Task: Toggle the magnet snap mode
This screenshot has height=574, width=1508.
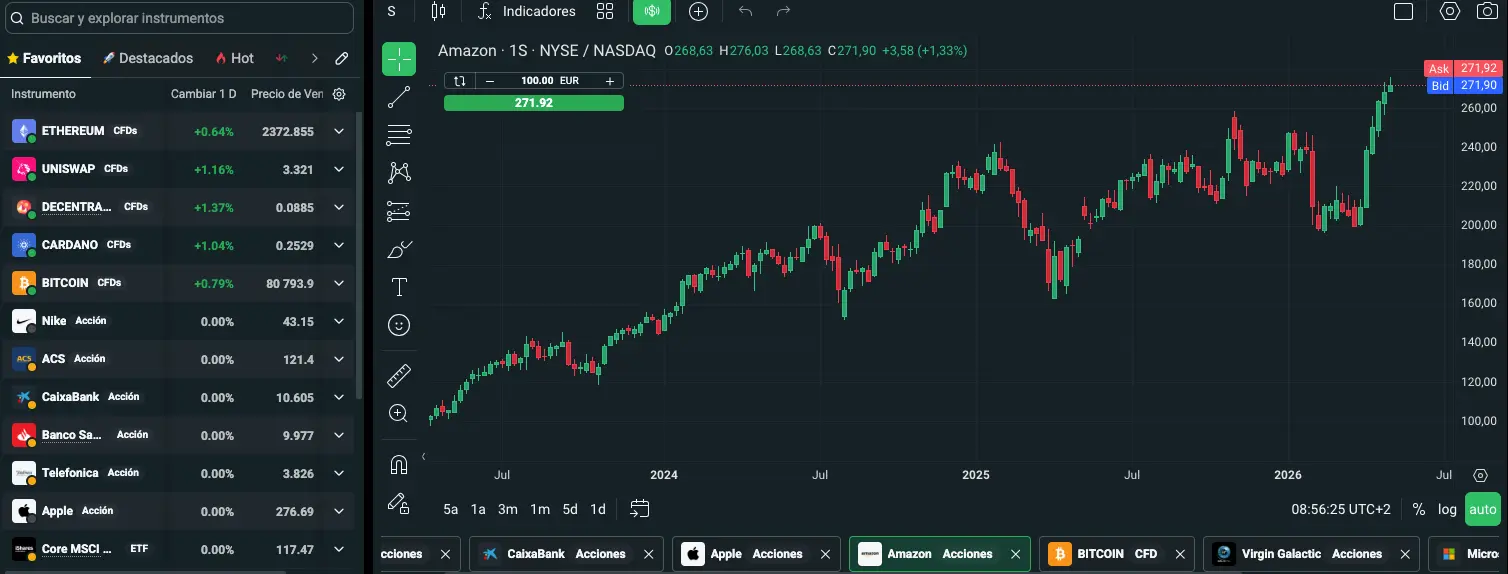Action: click(399, 465)
